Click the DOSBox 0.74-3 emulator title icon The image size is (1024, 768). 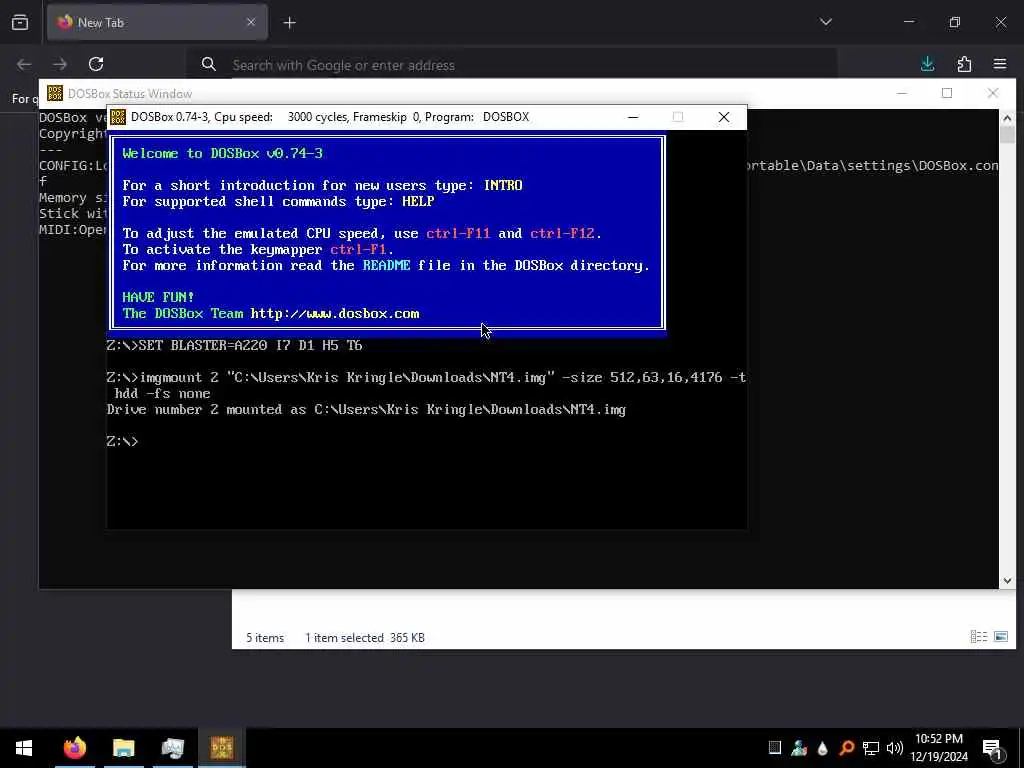pos(118,117)
